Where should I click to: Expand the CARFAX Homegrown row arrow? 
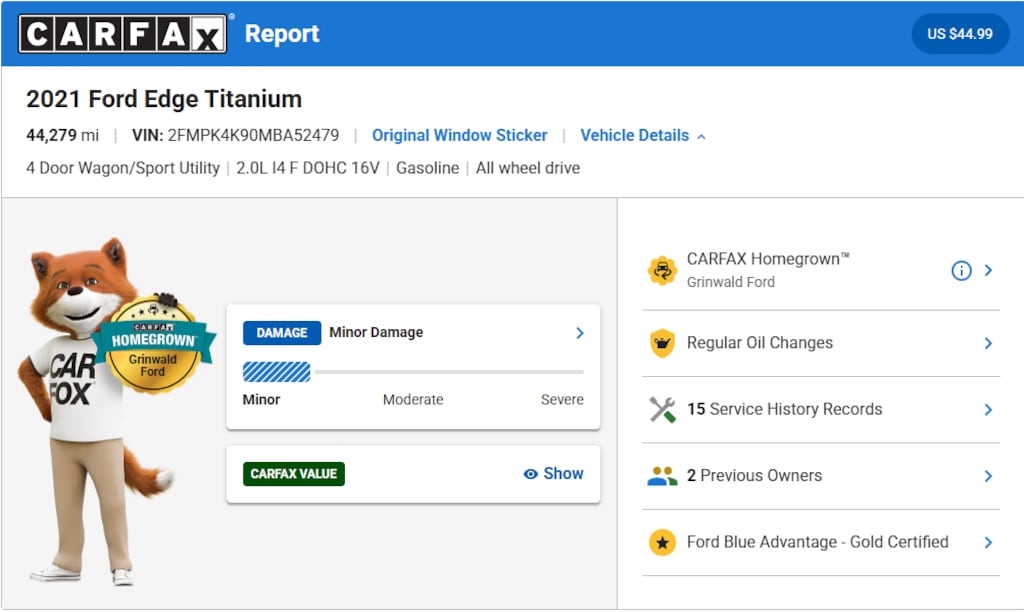coord(988,270)
